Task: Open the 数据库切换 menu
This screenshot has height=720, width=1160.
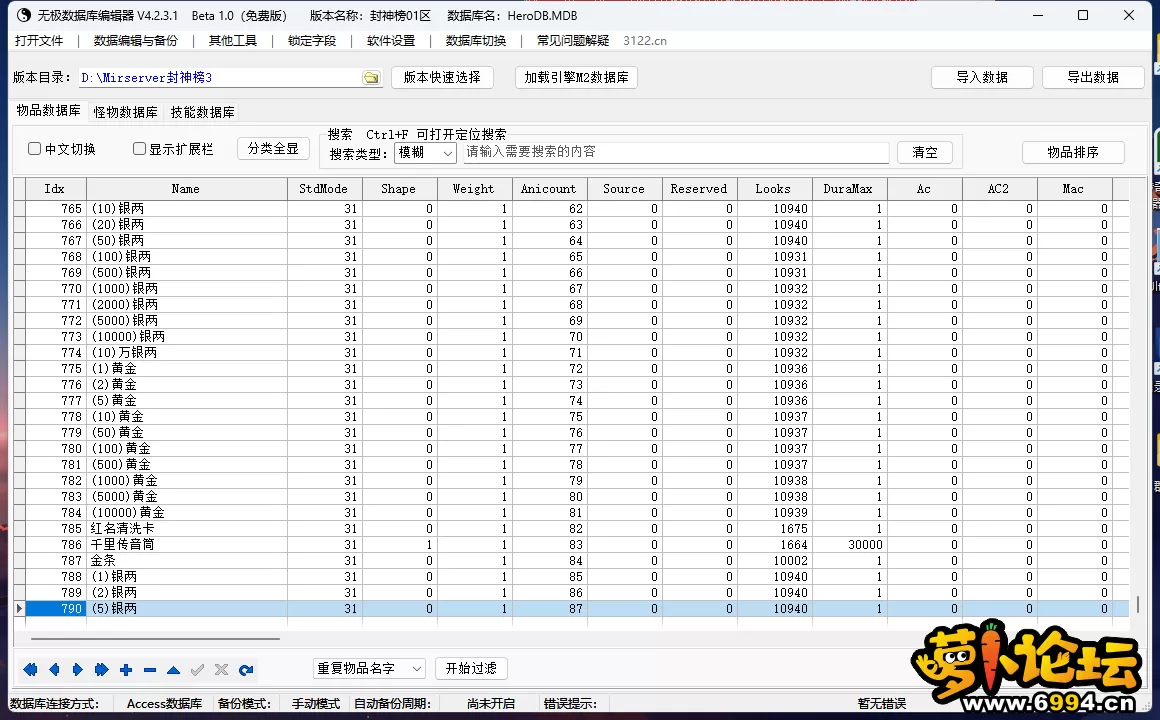Action: coord(476,41)
